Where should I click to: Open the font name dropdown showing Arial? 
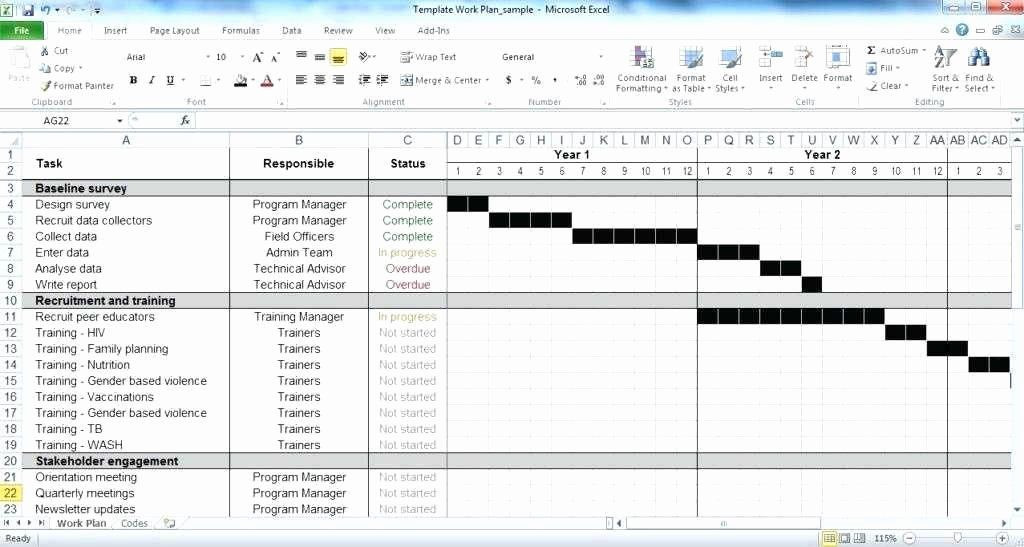pos(208,57)
